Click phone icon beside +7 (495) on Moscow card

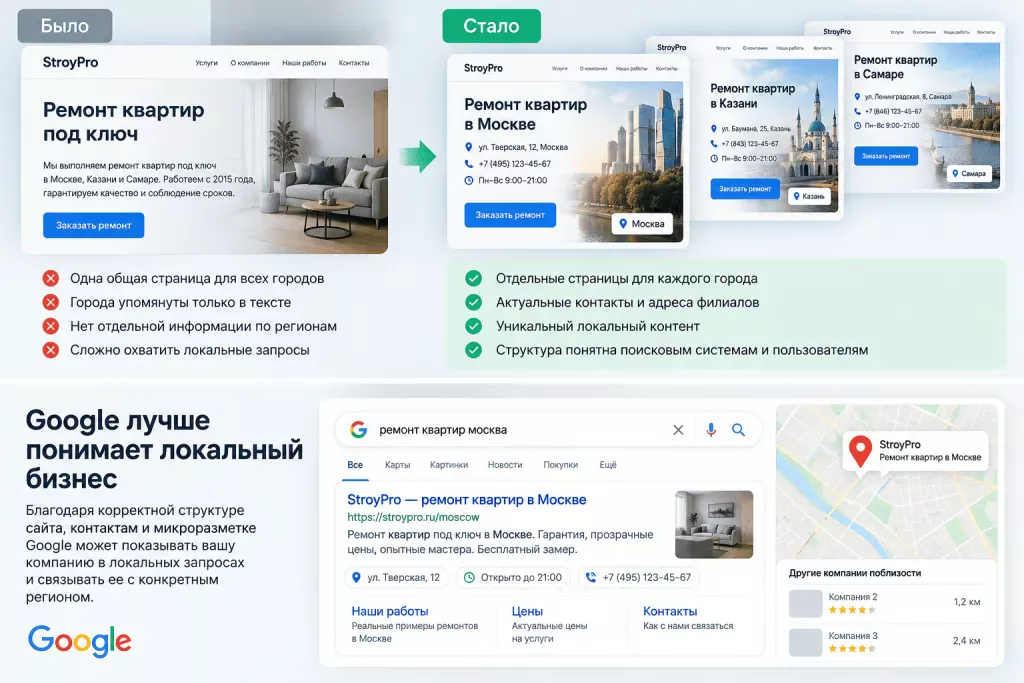[468, 164]
